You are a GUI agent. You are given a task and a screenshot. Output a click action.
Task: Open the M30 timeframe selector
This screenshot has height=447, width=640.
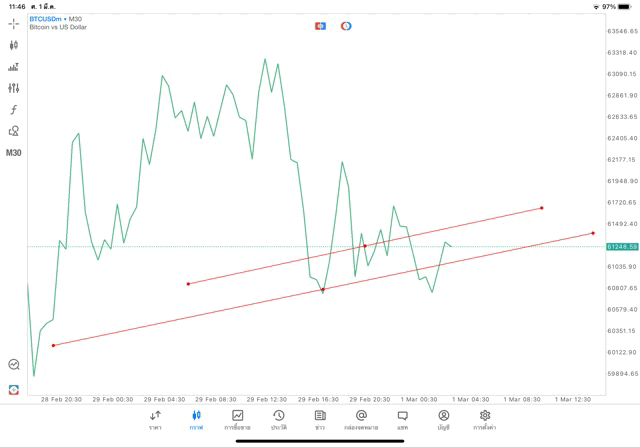(x=13, y=153)
